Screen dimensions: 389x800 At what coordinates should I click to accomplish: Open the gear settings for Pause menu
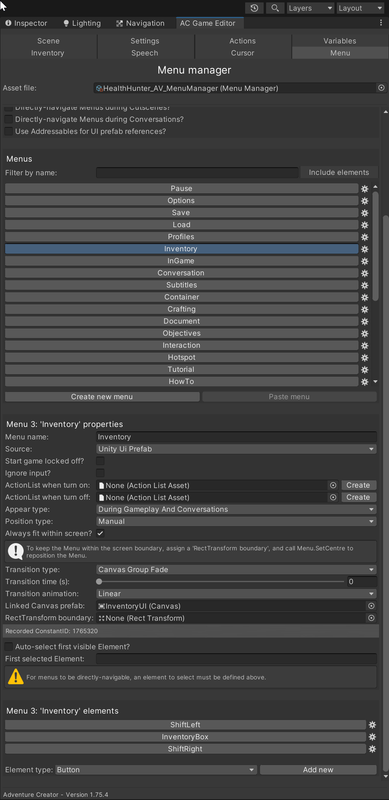[364, 189]
